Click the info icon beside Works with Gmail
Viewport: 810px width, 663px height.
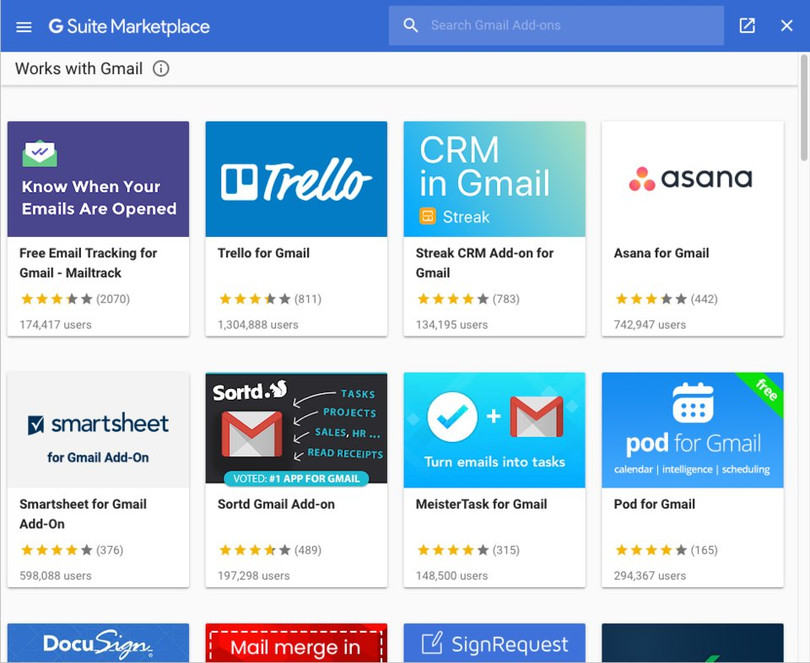tap(160, 69)
